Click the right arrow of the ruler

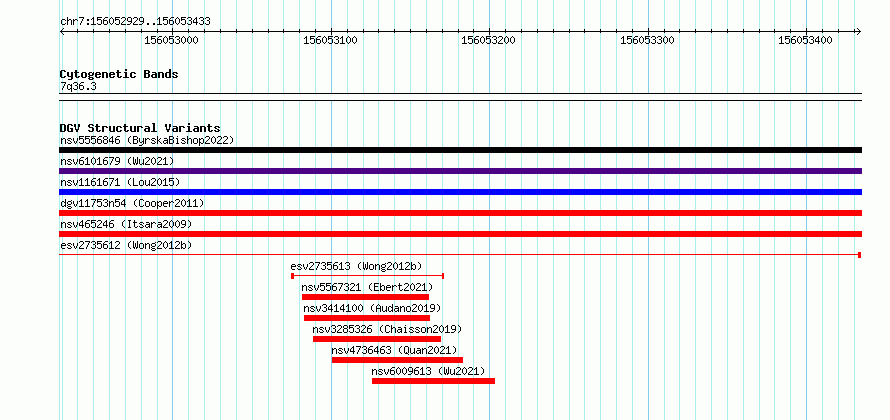859,32
